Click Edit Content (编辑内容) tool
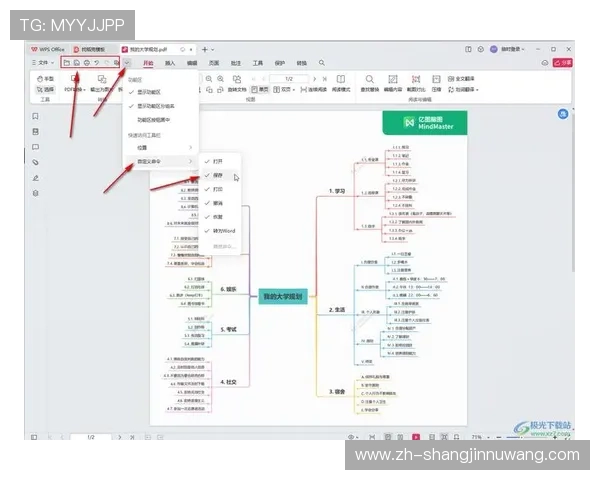 (393, 84)
